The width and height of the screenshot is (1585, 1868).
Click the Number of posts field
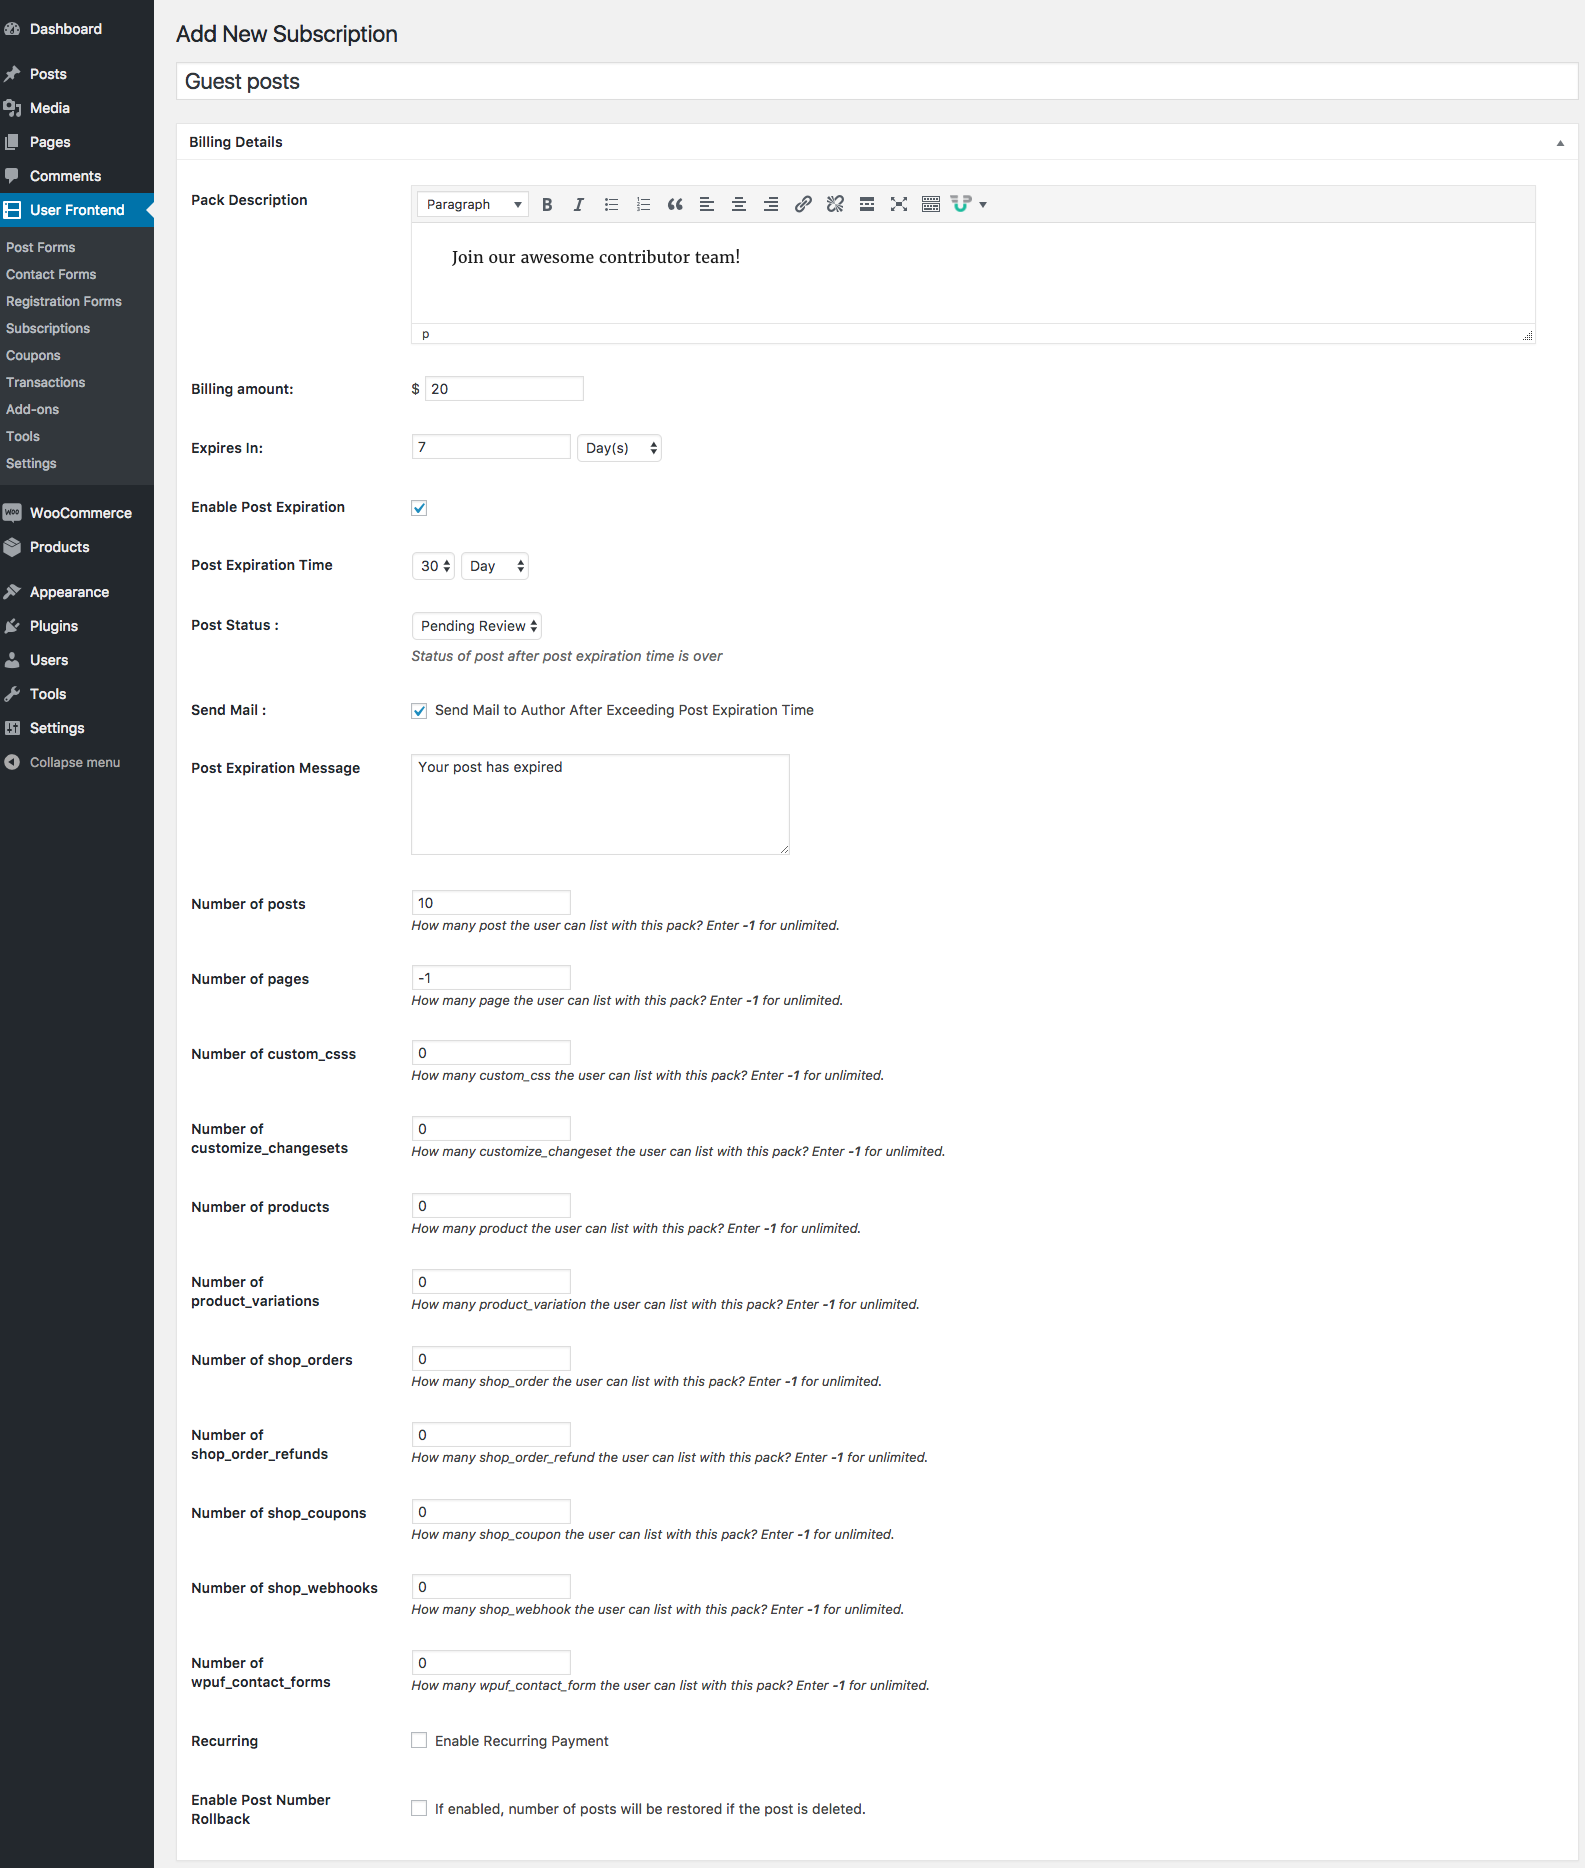point(491,903)
